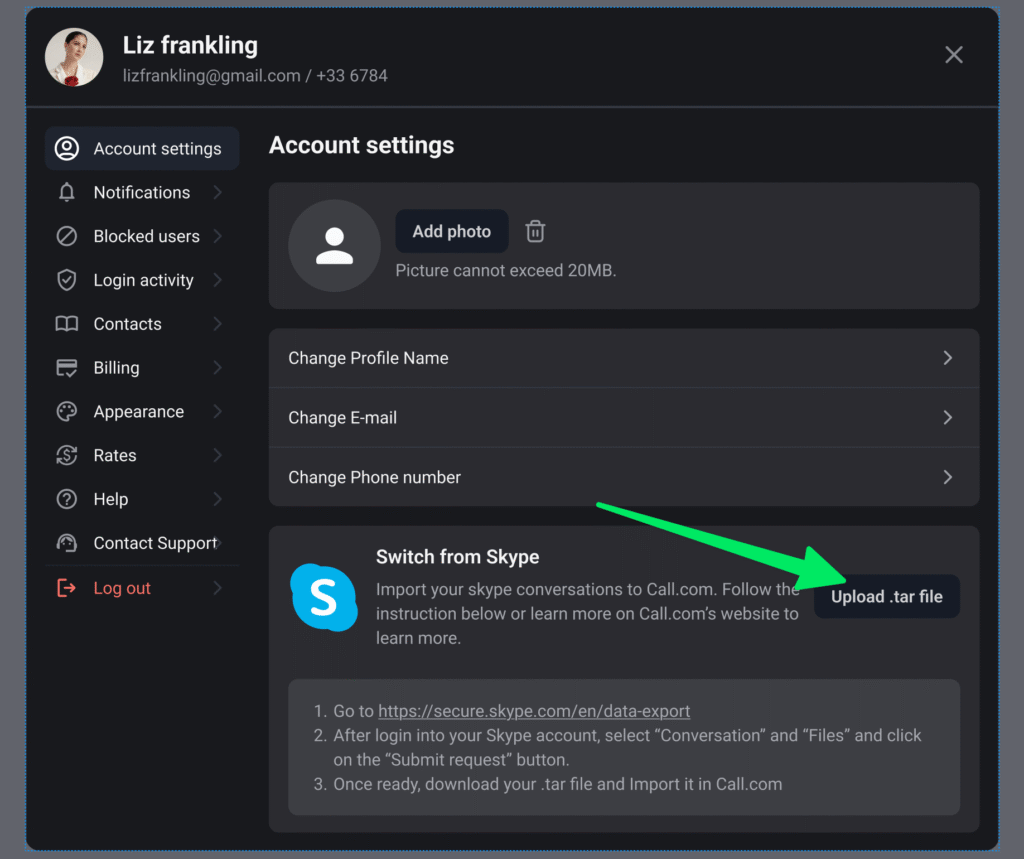Click the Blocked users circle-slash icon
The width and height of the screenshot is (1024, 859).
pyautogui.click(x=67, y=236)
